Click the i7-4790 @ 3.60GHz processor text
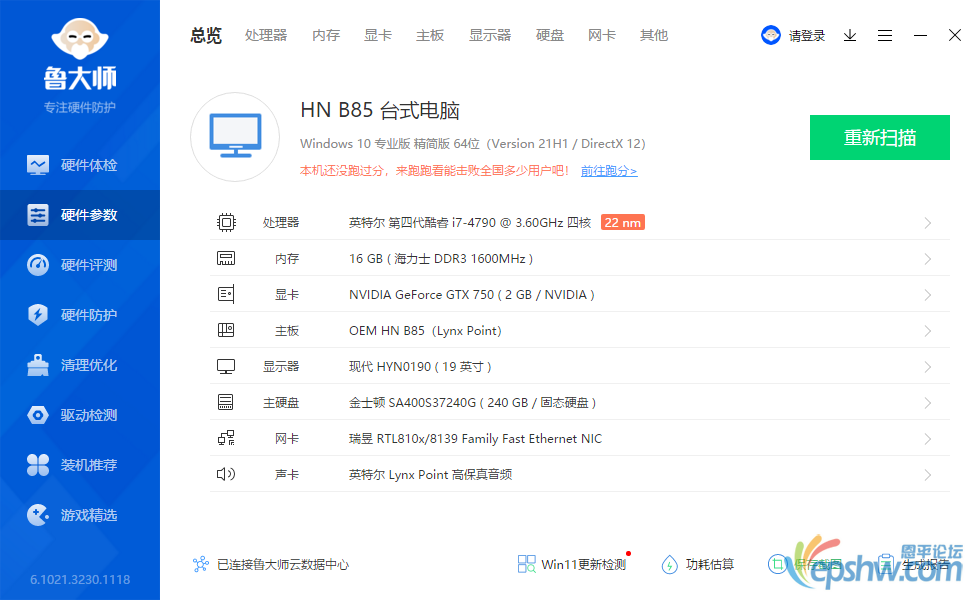Viewport: 980px width, 600px height. pyautogui.click(x=470, y=222)
